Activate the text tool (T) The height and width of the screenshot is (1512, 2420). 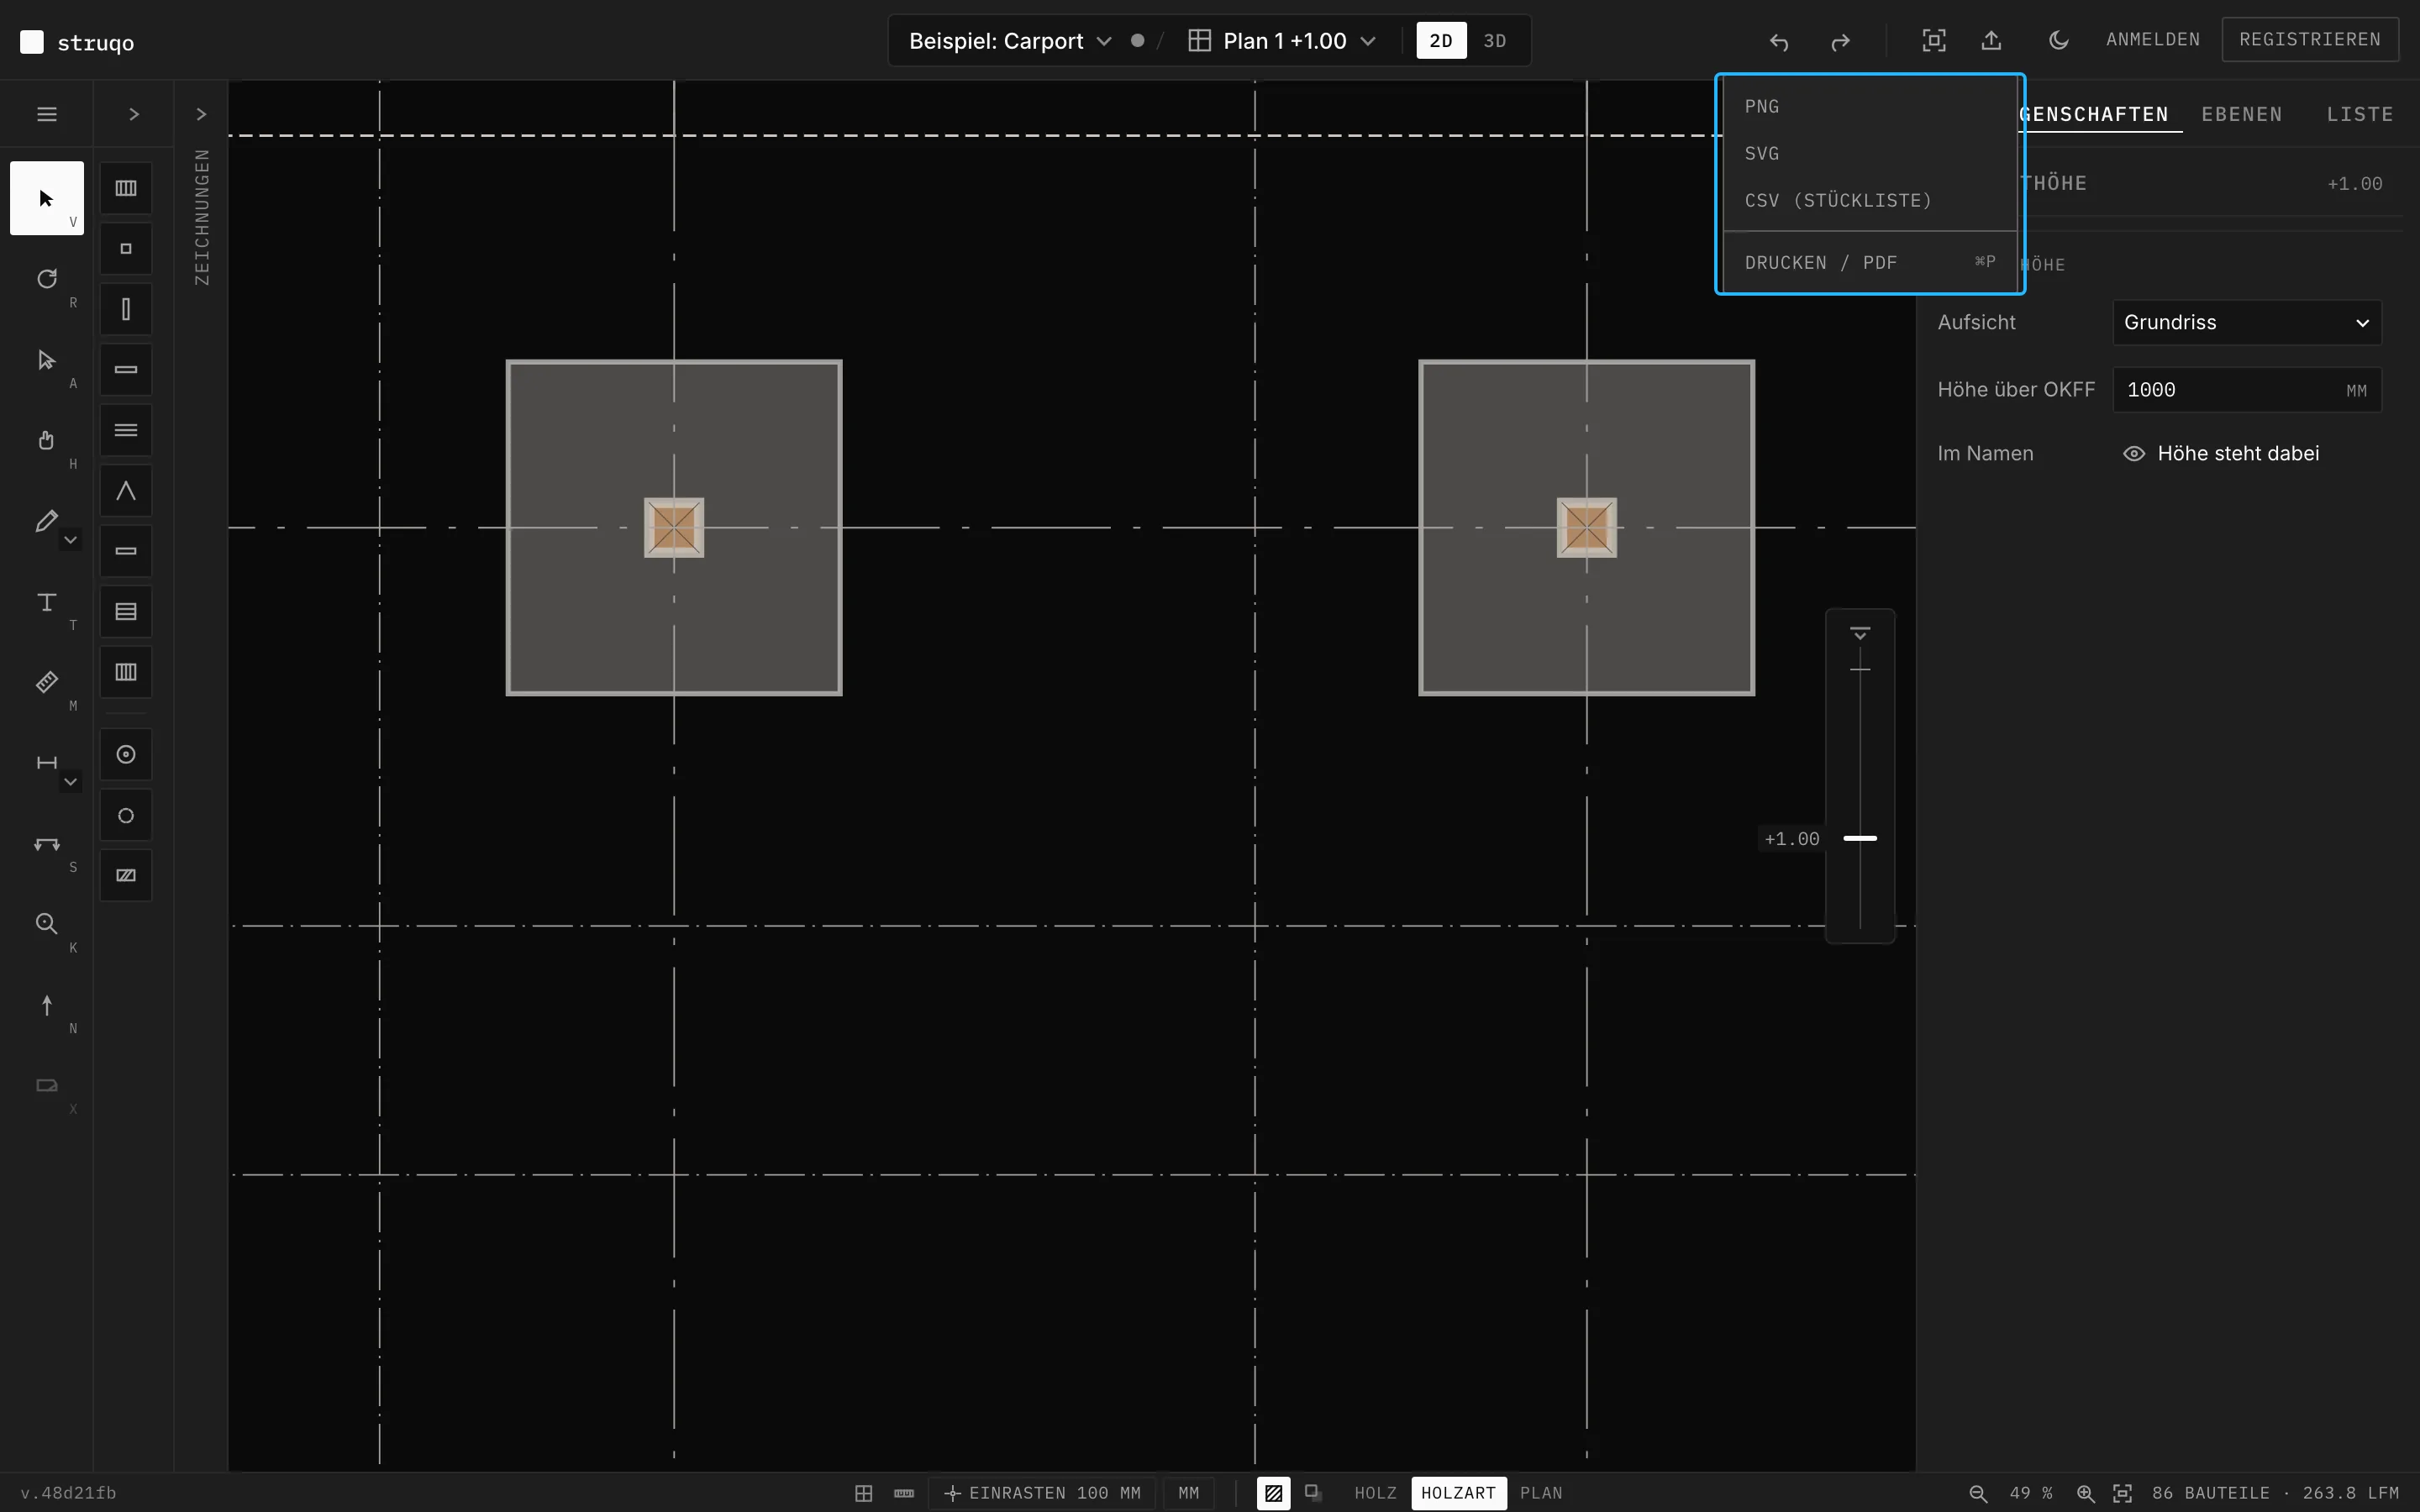(47, 601)
